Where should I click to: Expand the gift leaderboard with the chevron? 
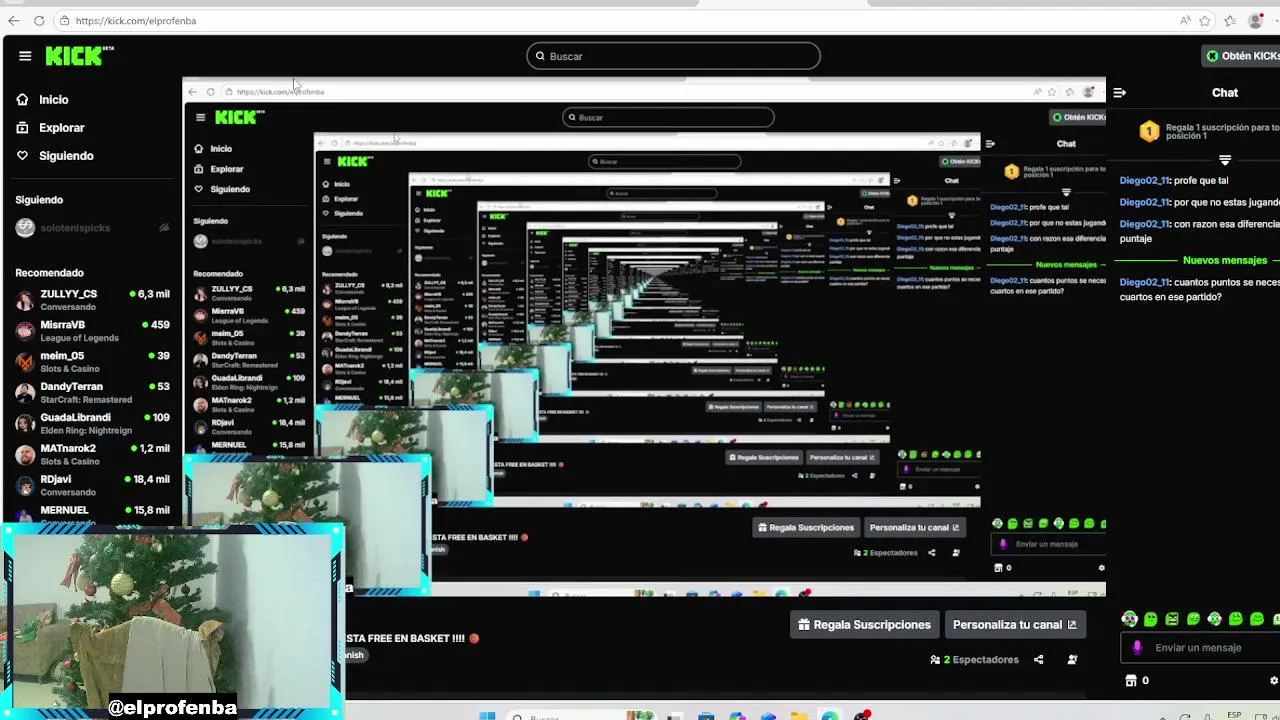pyautogui.click(x=1225, y=160)
